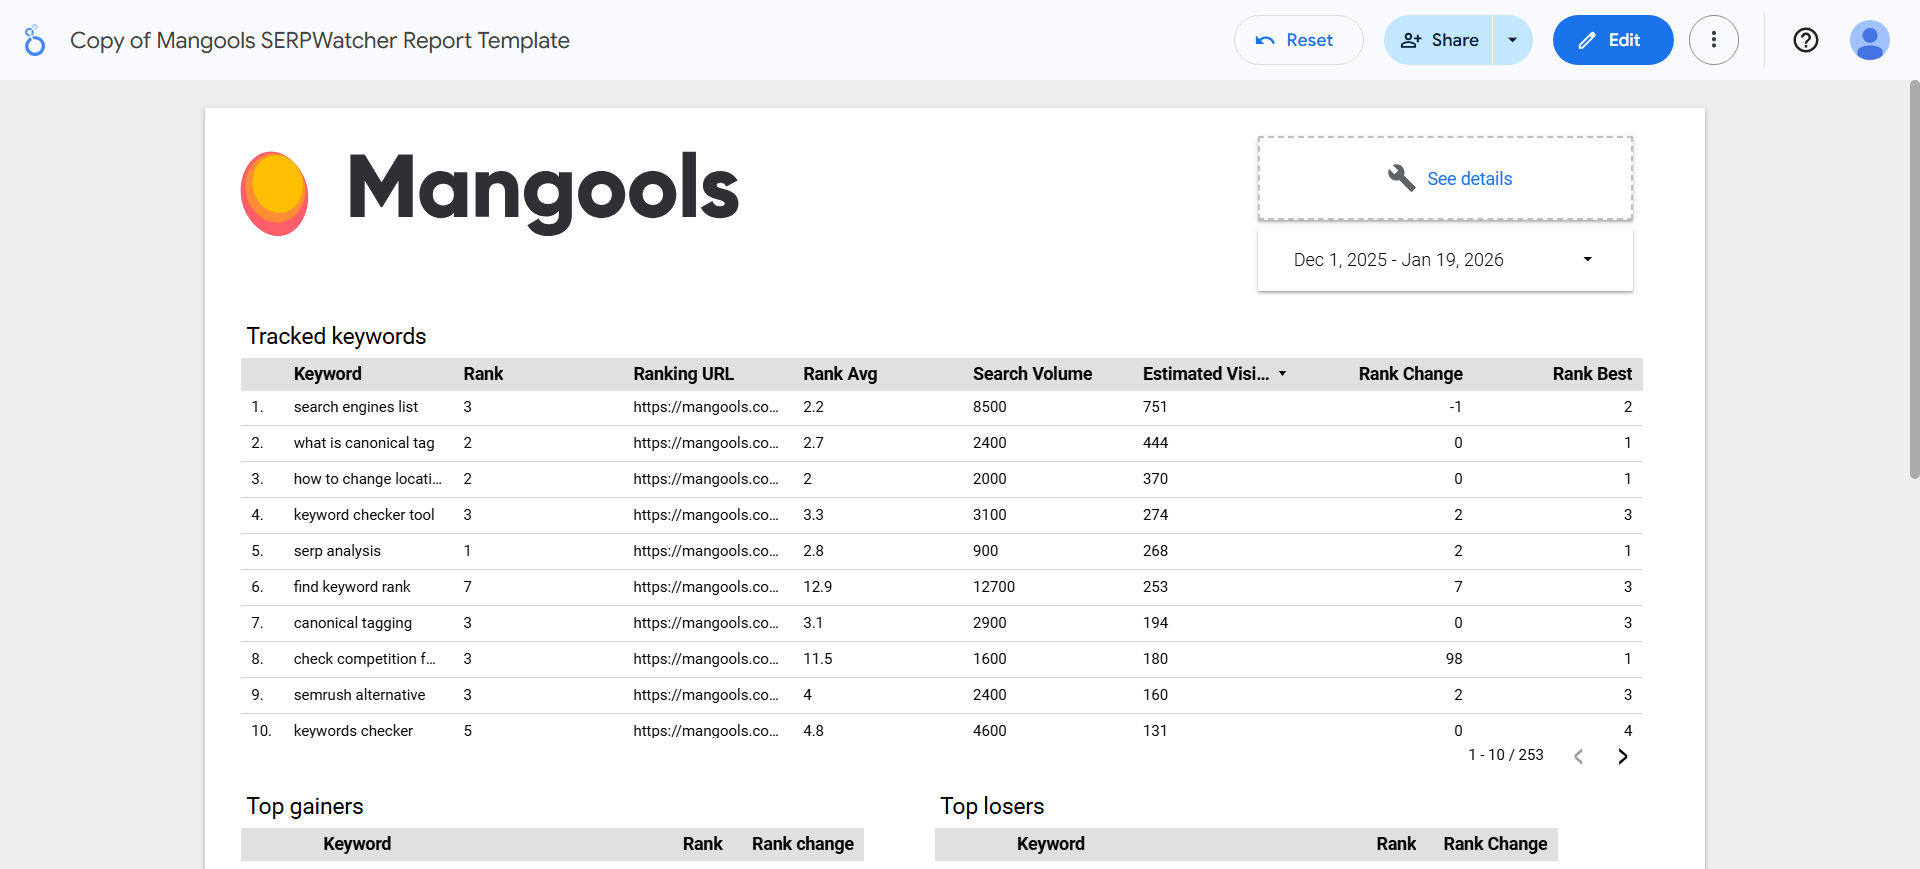The width and height of the screenshot is (1920, 869).
Task: Click the Share button
Action: coord(1439,40)
